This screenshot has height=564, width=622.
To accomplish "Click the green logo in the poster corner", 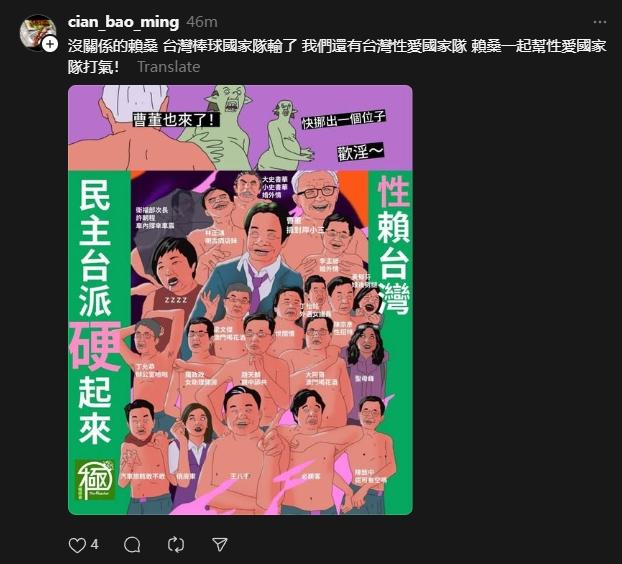I will (x=95, y=480).
